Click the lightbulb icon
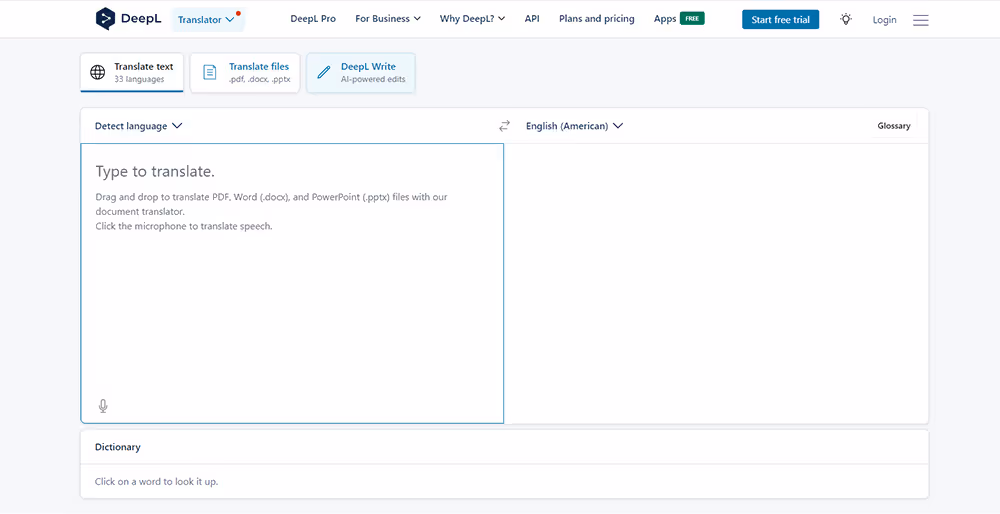Viewport: 1000px width, 514px height. [x=846, y=19]
